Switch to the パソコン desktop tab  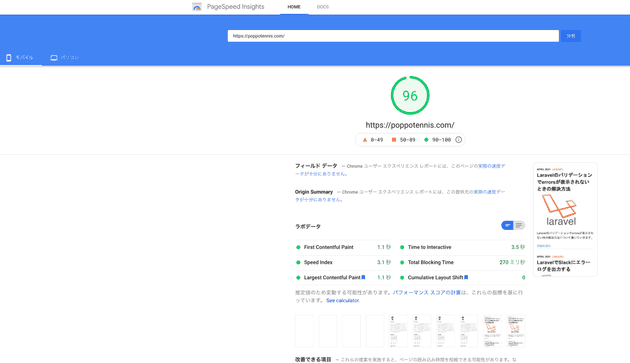coord(64,57)
